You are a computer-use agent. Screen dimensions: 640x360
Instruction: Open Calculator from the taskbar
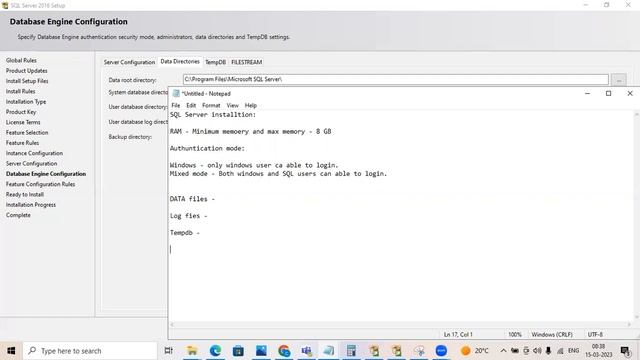pos(351,351)
